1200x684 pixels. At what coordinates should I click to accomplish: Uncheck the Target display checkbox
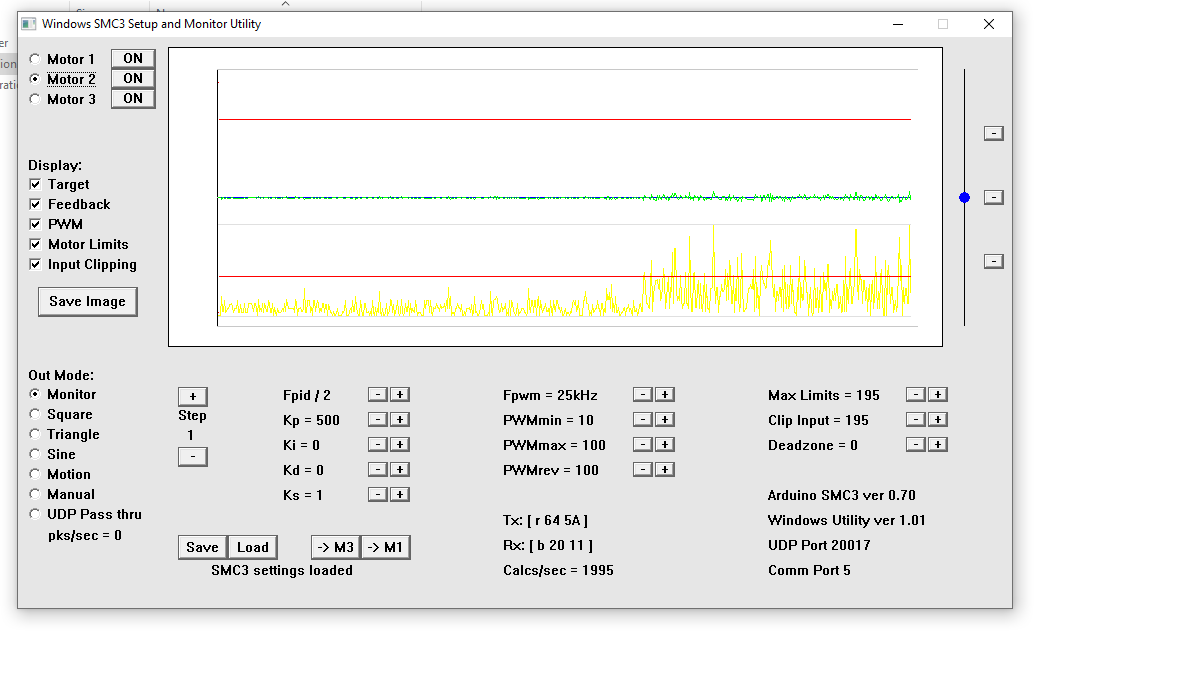click(x=35, y=184)
